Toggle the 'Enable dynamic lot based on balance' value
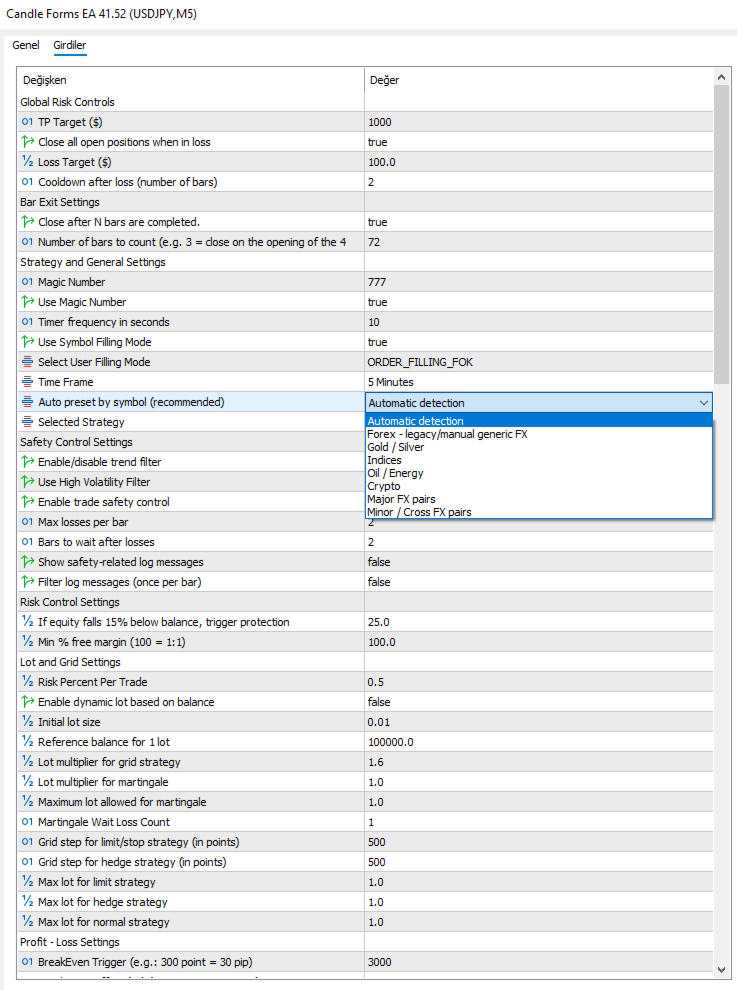737x990 pixels. (539, 702)
